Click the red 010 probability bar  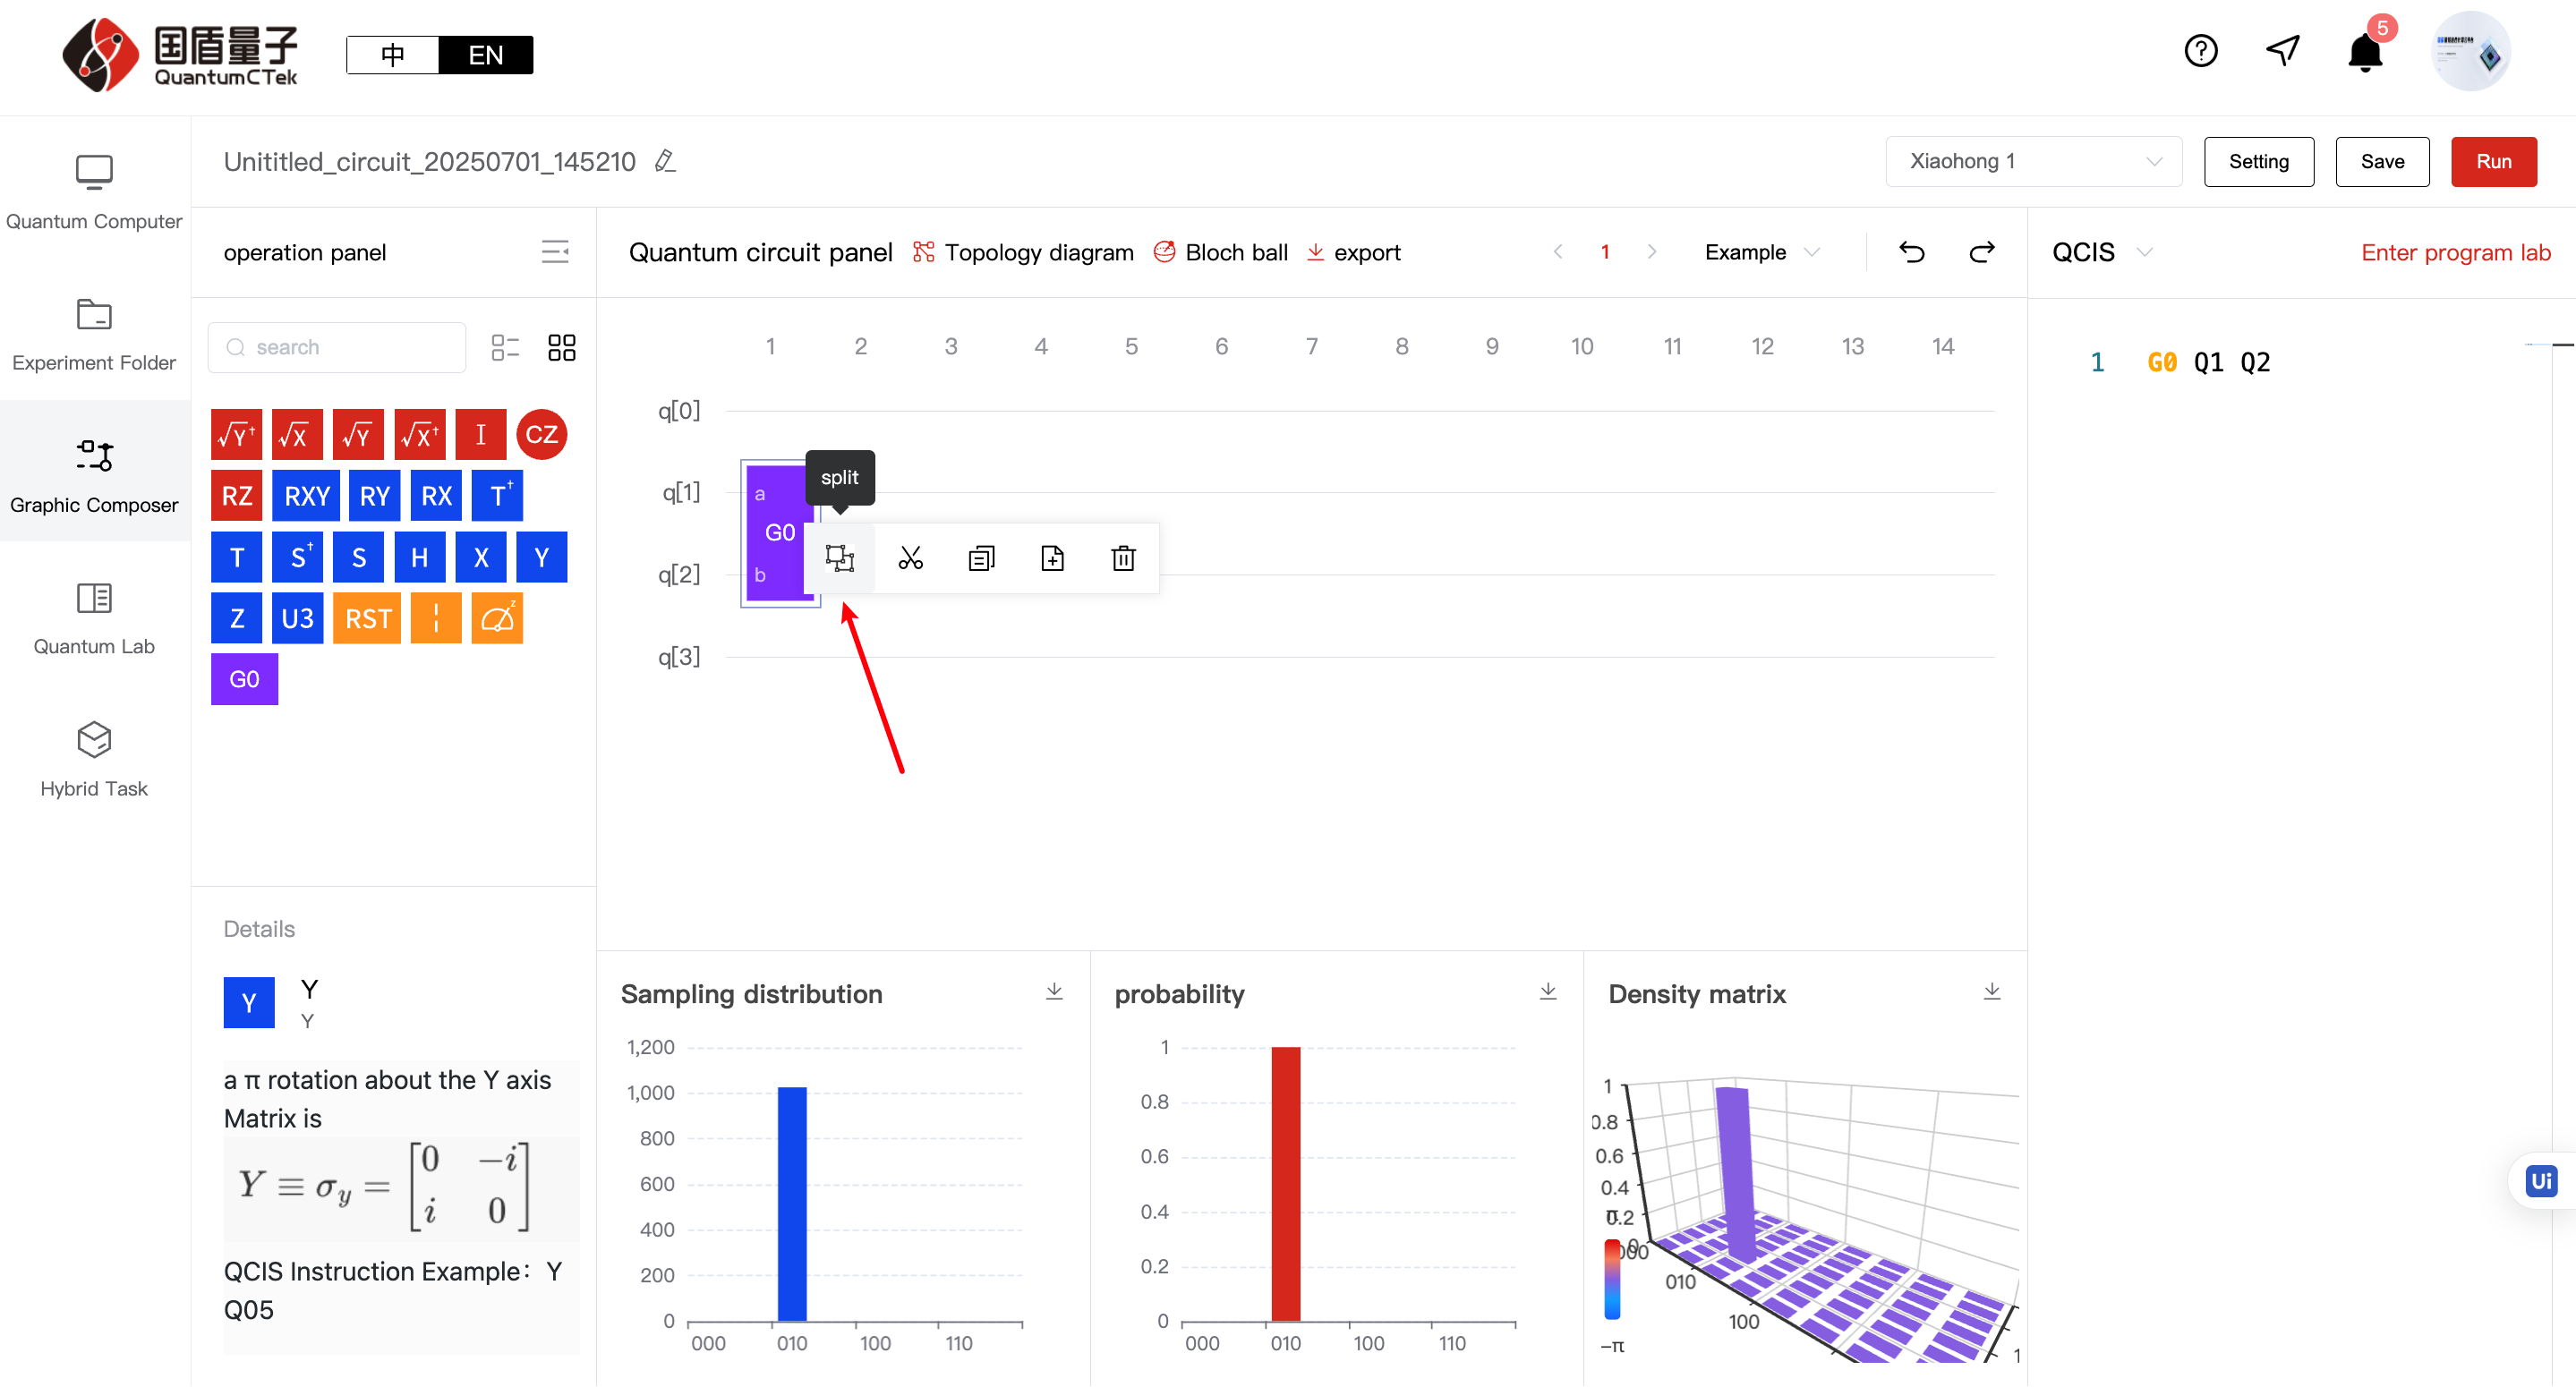coord(1285,1183)
